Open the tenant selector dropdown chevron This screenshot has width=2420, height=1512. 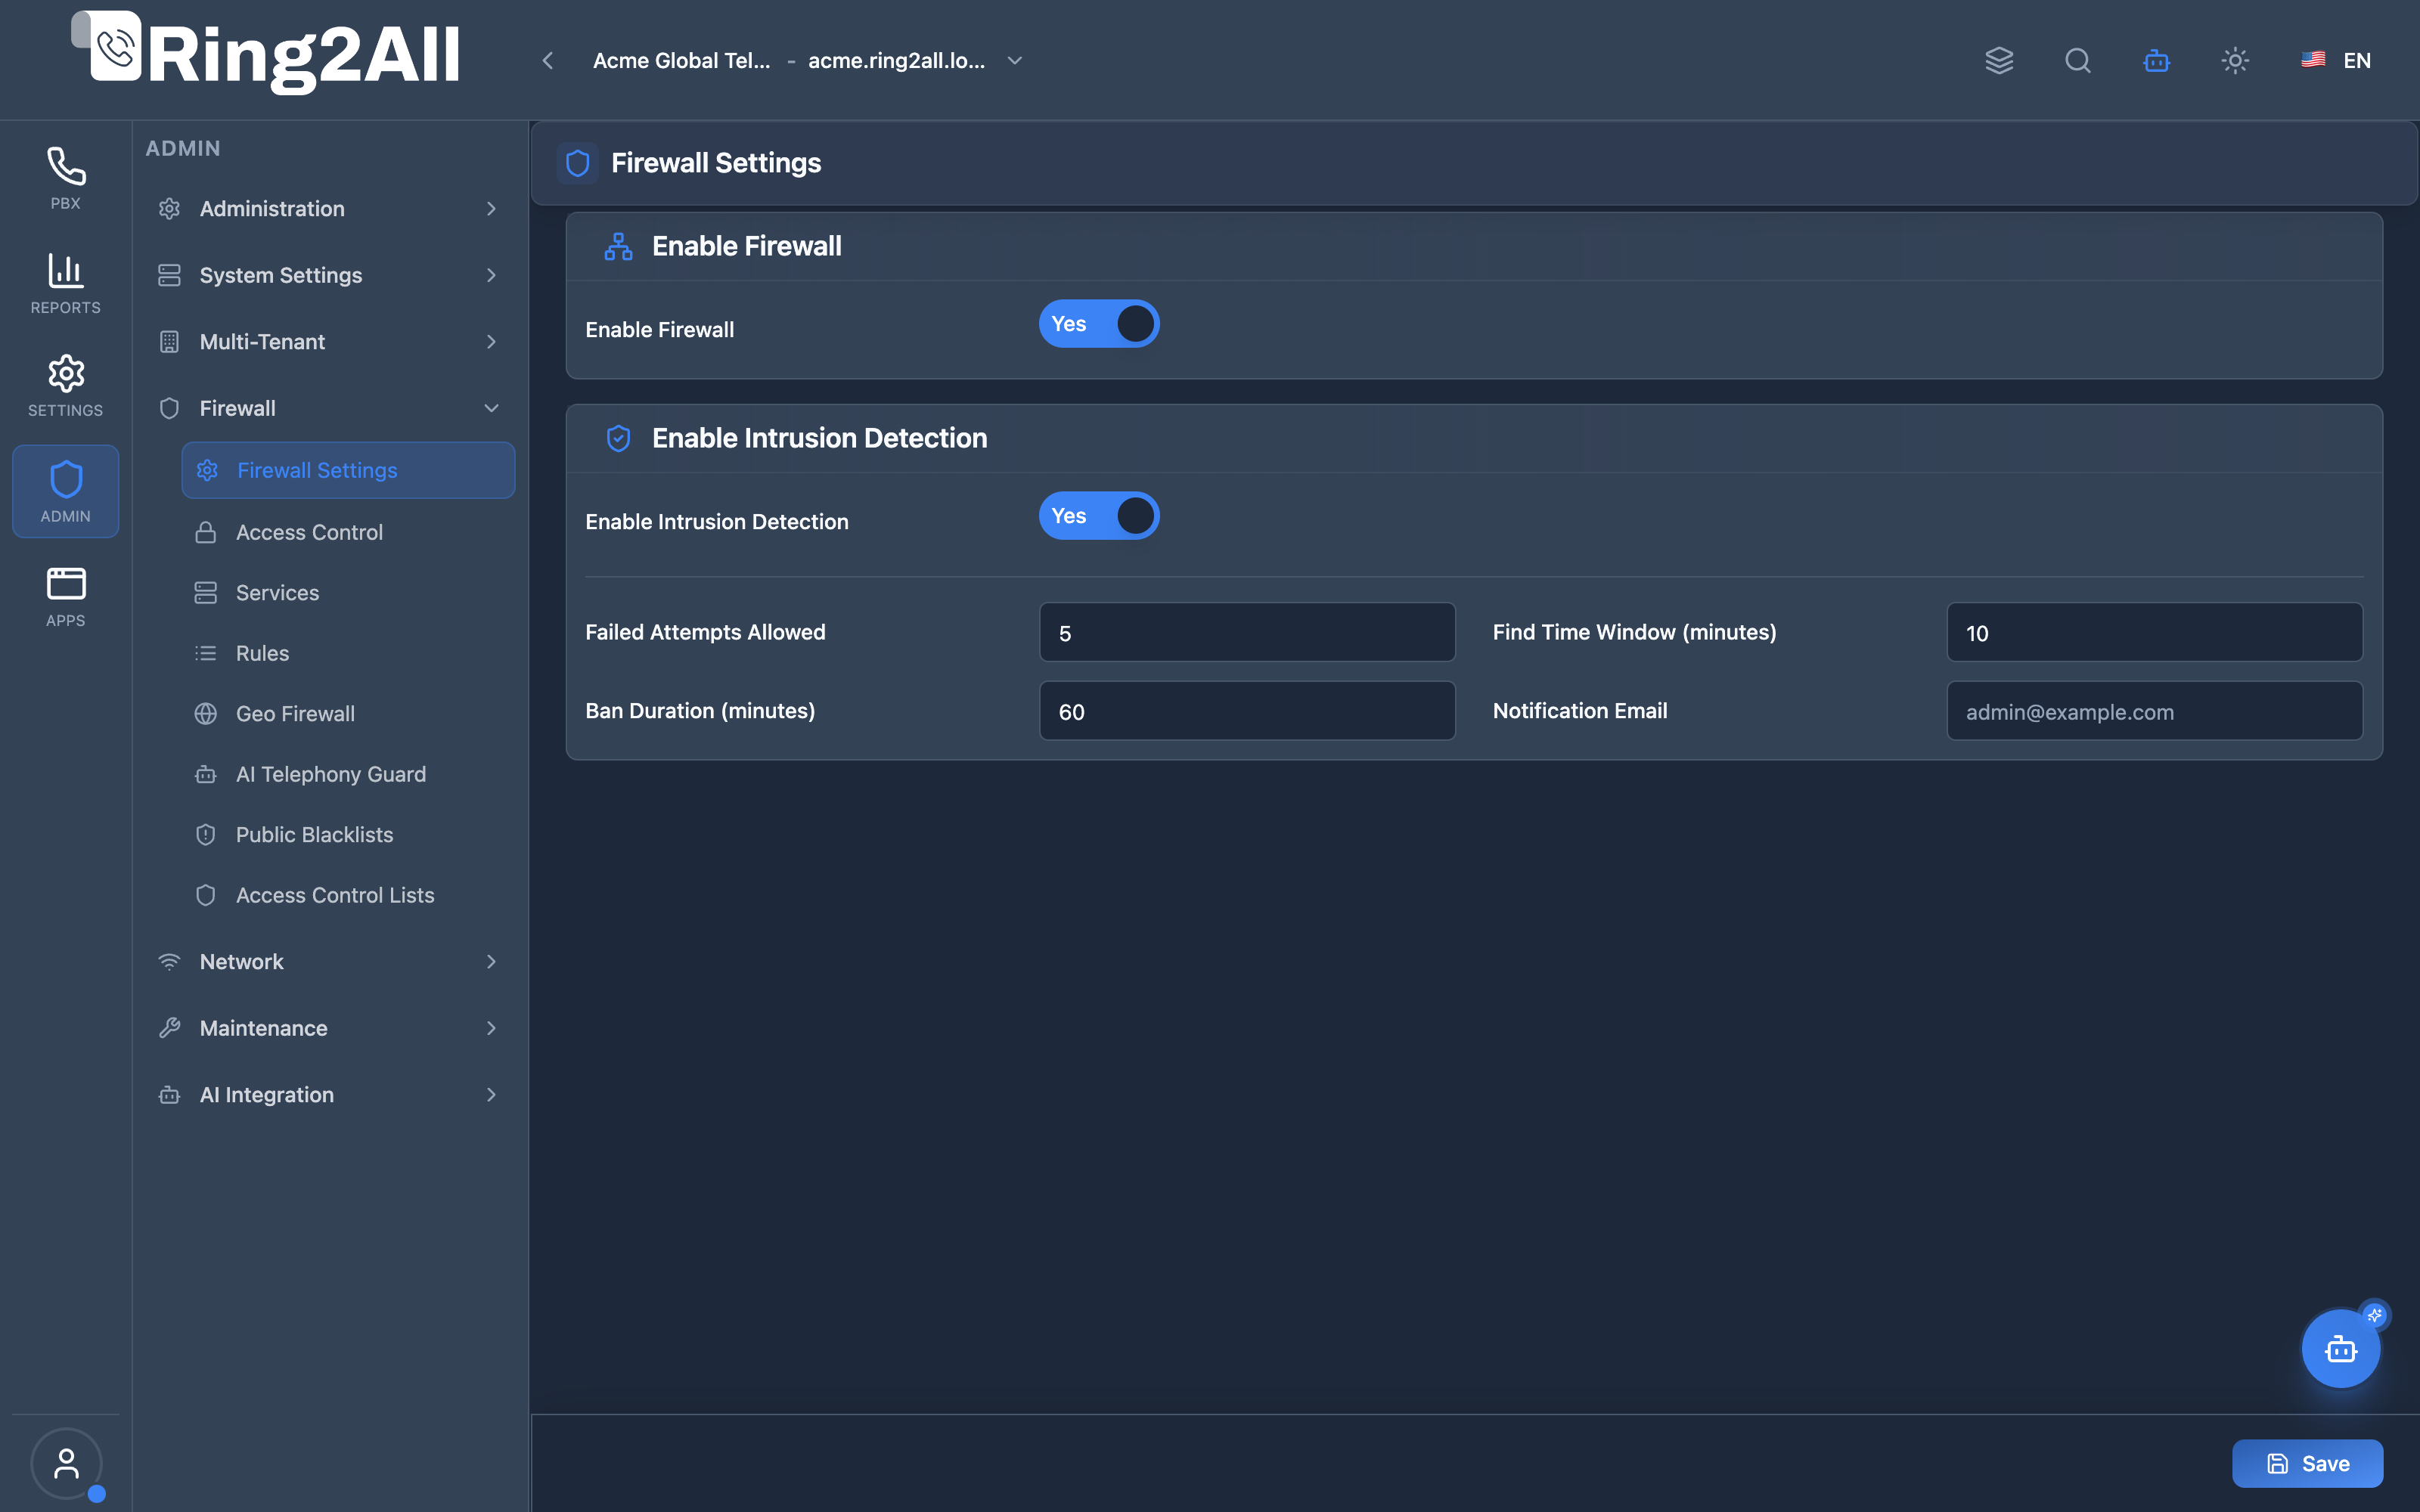pyautogui.click(x=1014, y=61)
